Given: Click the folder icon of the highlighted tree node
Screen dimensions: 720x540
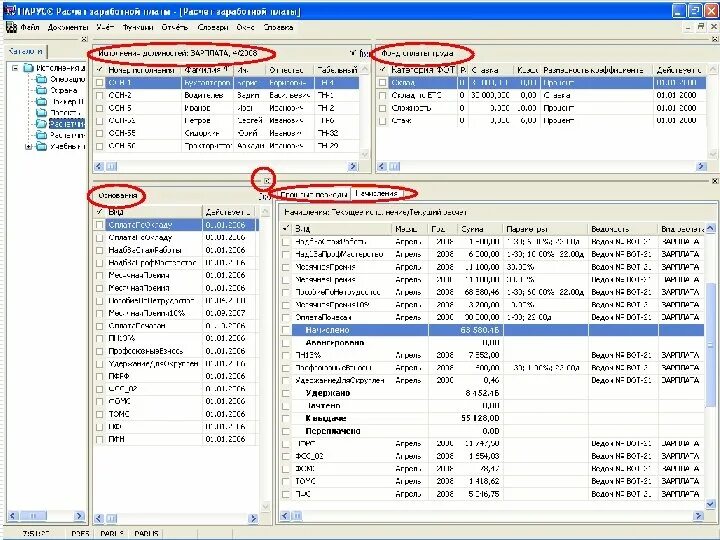Looking at the screenshot, I should [x=42, y=124].
